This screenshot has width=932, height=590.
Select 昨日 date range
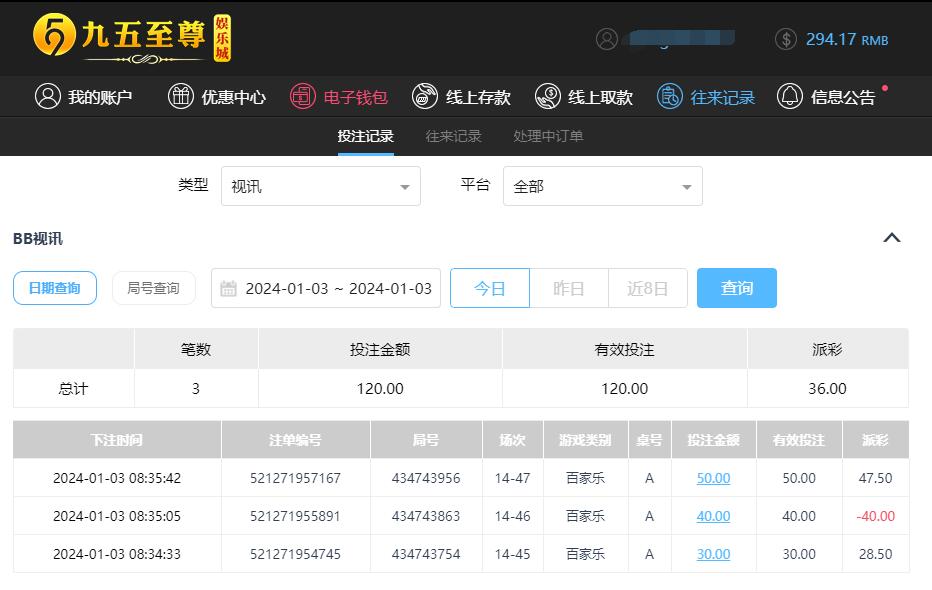click(x=569, y=288)
